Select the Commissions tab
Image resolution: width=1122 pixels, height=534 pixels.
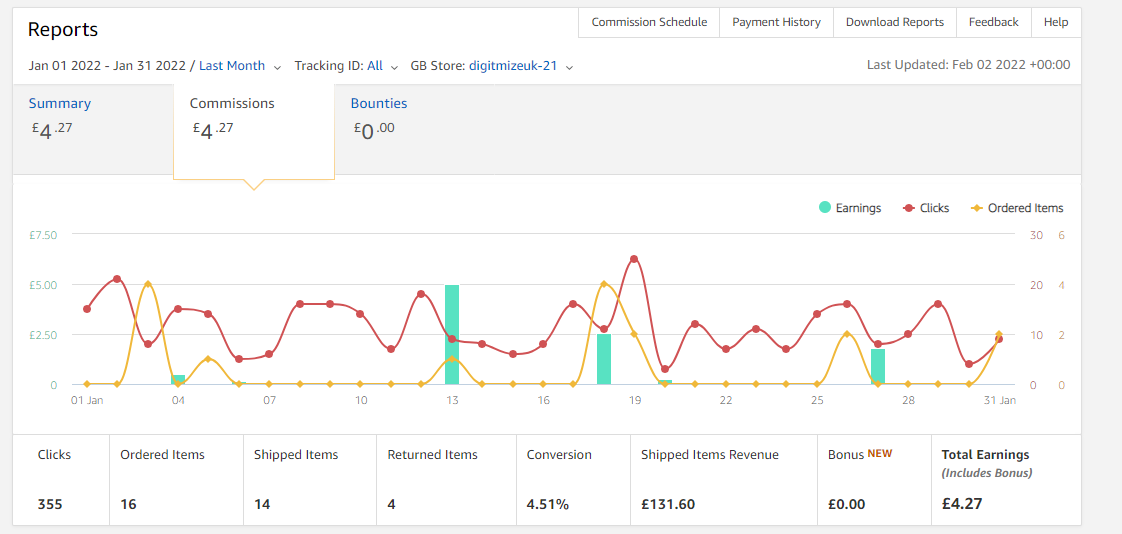(232, 103)
